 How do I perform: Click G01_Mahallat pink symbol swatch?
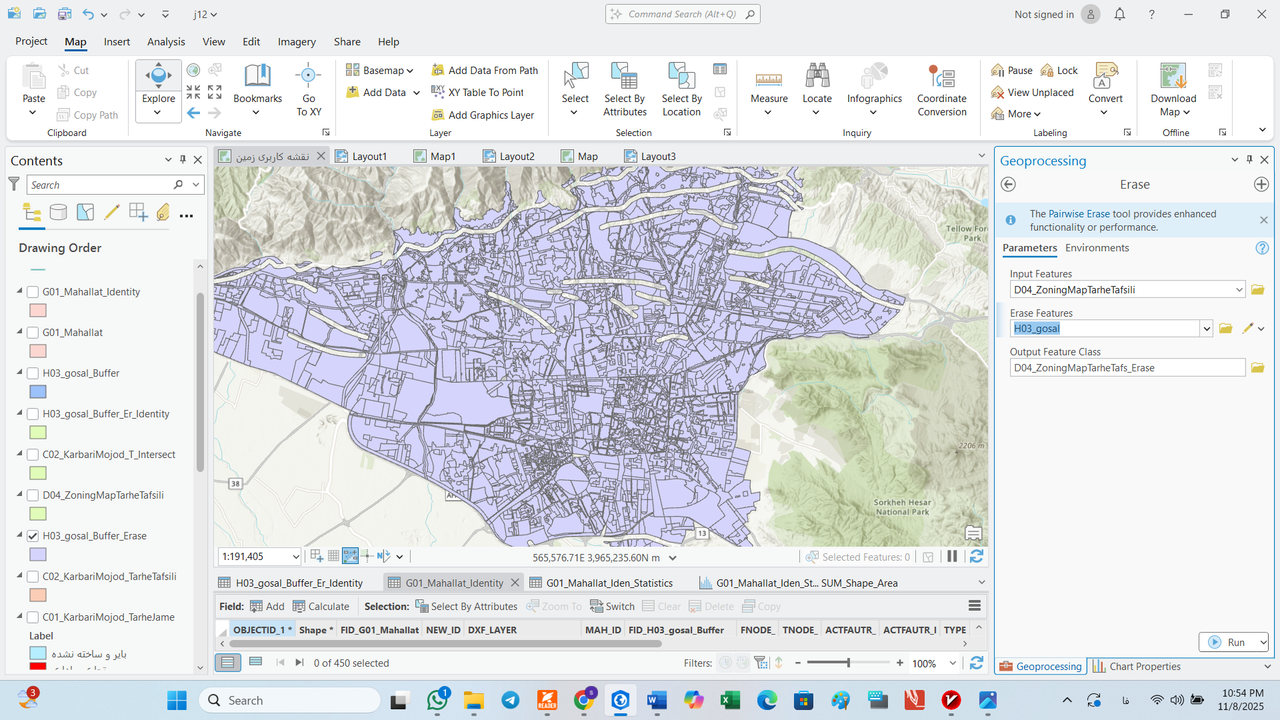(x=37, y=351)
